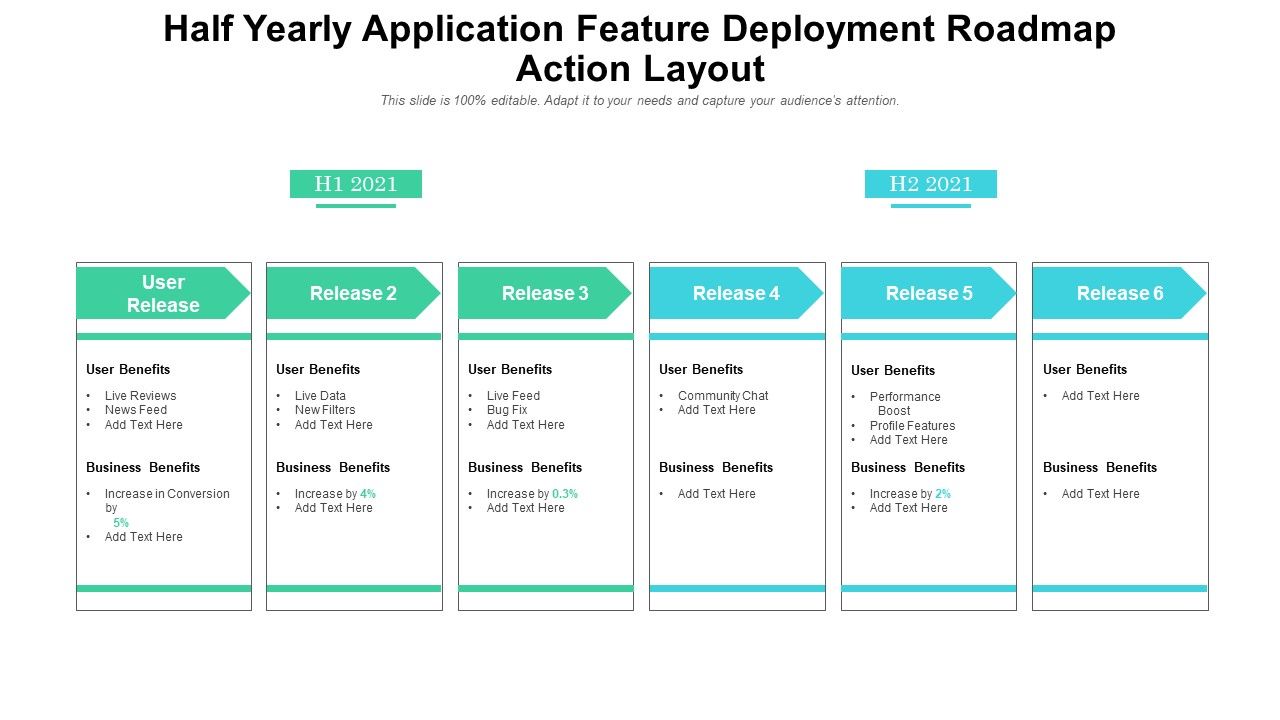
Task: Click 'User Benefits' heading in Release 4 card
Action: tap(701, 369)
